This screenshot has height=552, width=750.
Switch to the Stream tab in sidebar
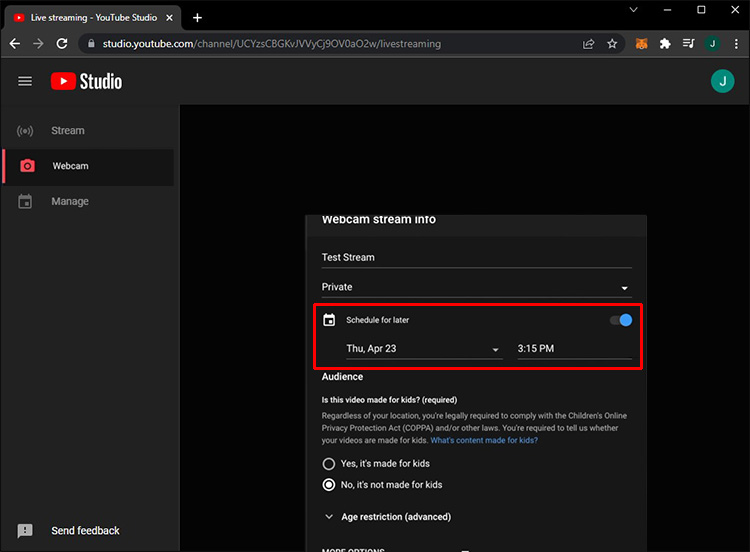coord(68,131)
